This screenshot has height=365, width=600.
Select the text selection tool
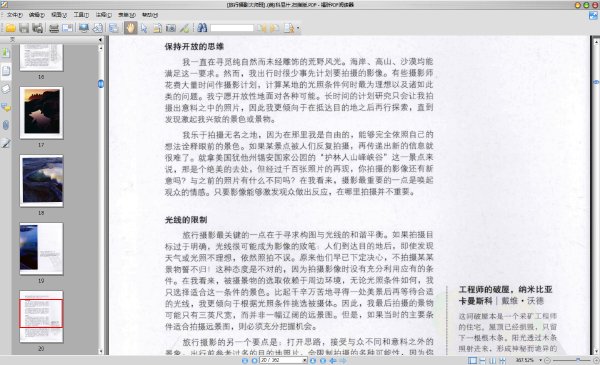(x=157, y=28)
